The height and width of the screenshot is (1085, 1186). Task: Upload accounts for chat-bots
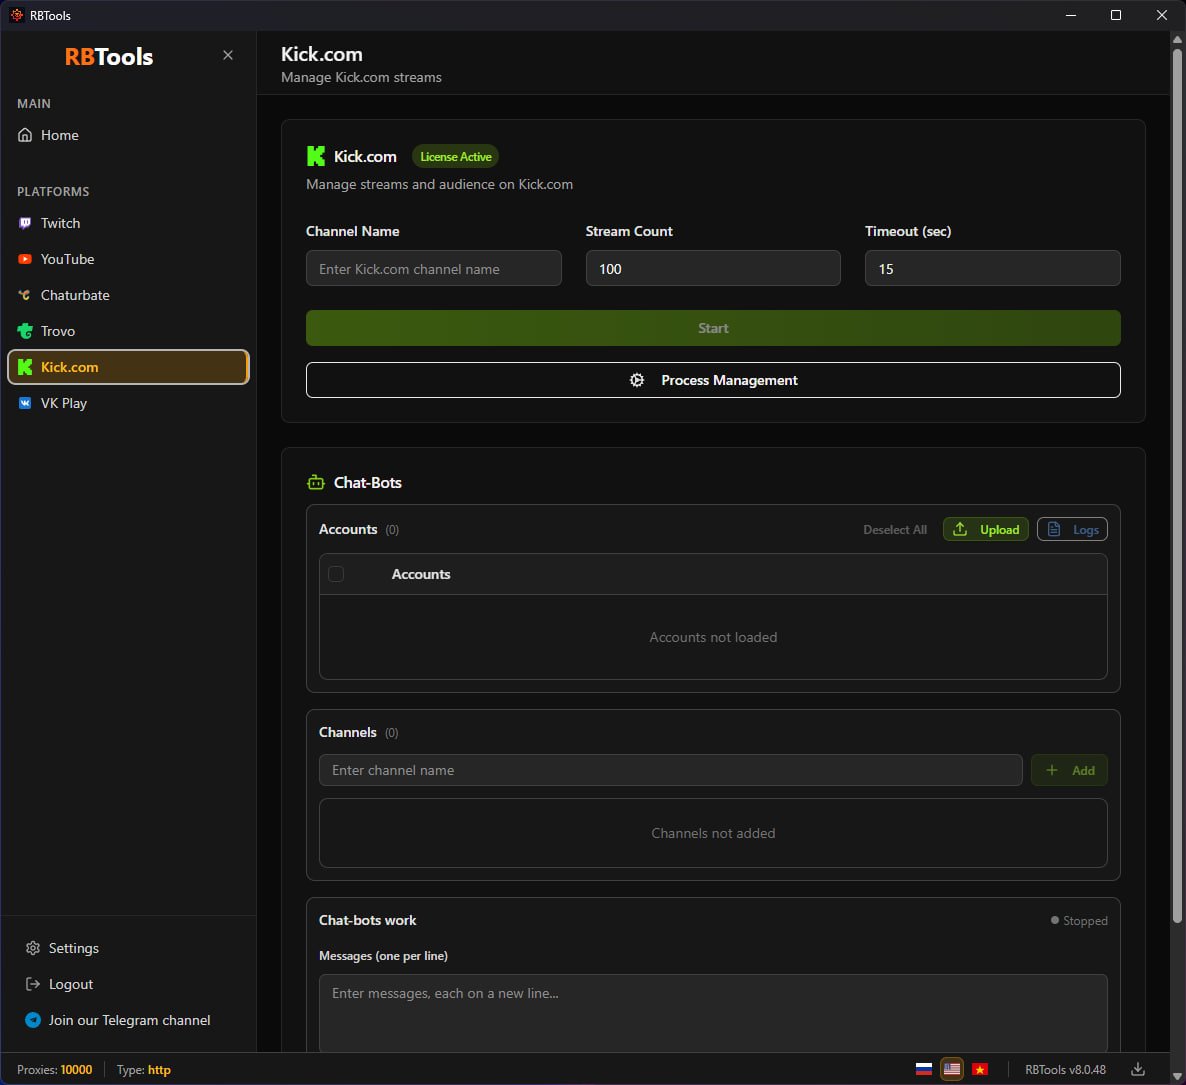point(985,529)
